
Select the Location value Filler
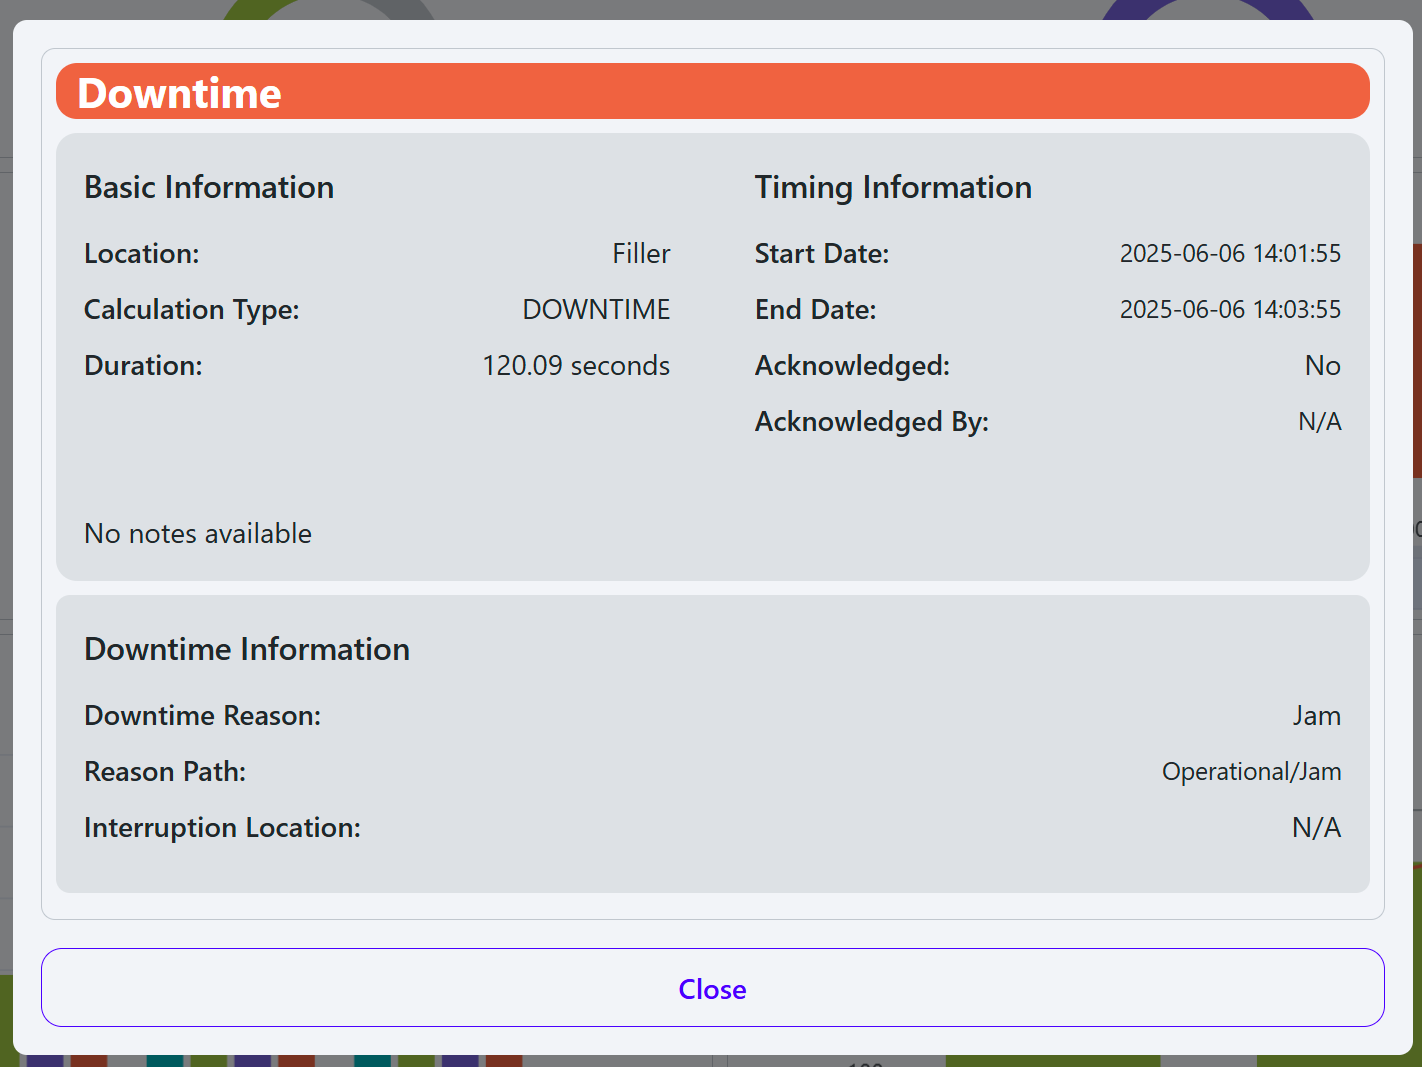(x=641, y=254)
